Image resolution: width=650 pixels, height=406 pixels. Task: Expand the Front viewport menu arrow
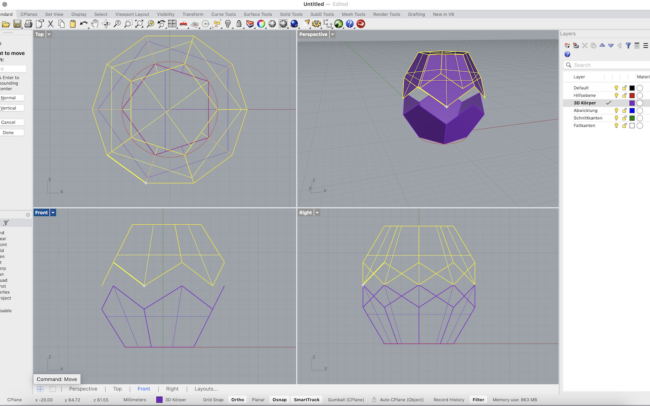point(53,212)
